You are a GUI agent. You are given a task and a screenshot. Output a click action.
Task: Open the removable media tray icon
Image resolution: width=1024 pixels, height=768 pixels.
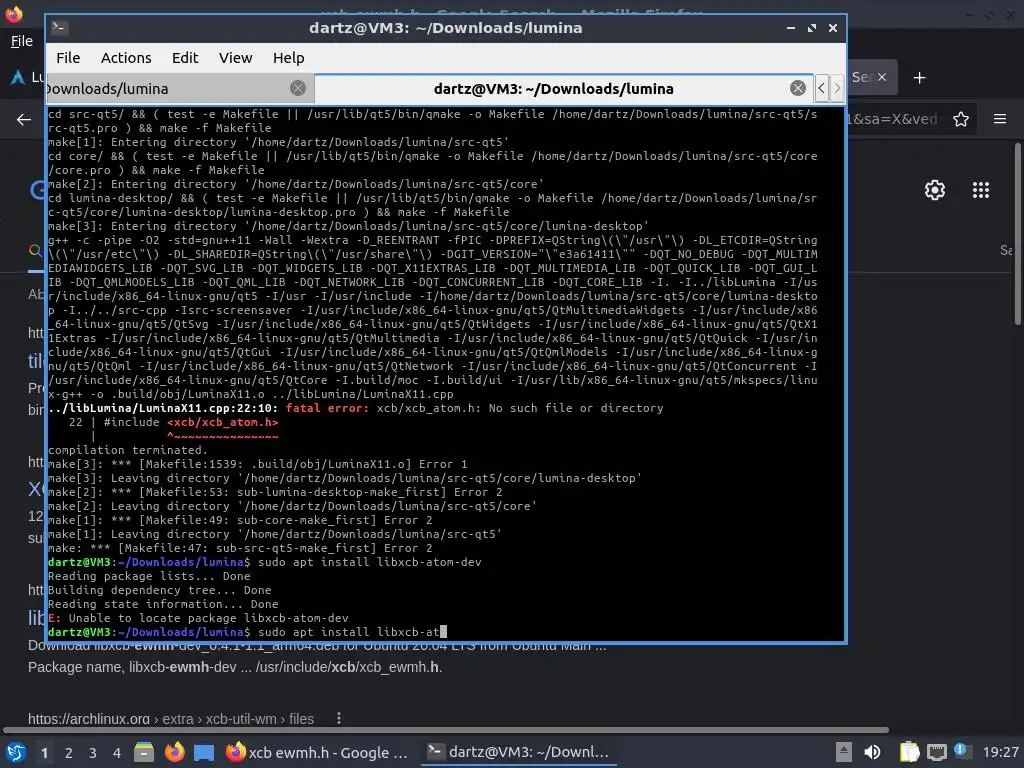pyautogui.click(x=844, y=752)
